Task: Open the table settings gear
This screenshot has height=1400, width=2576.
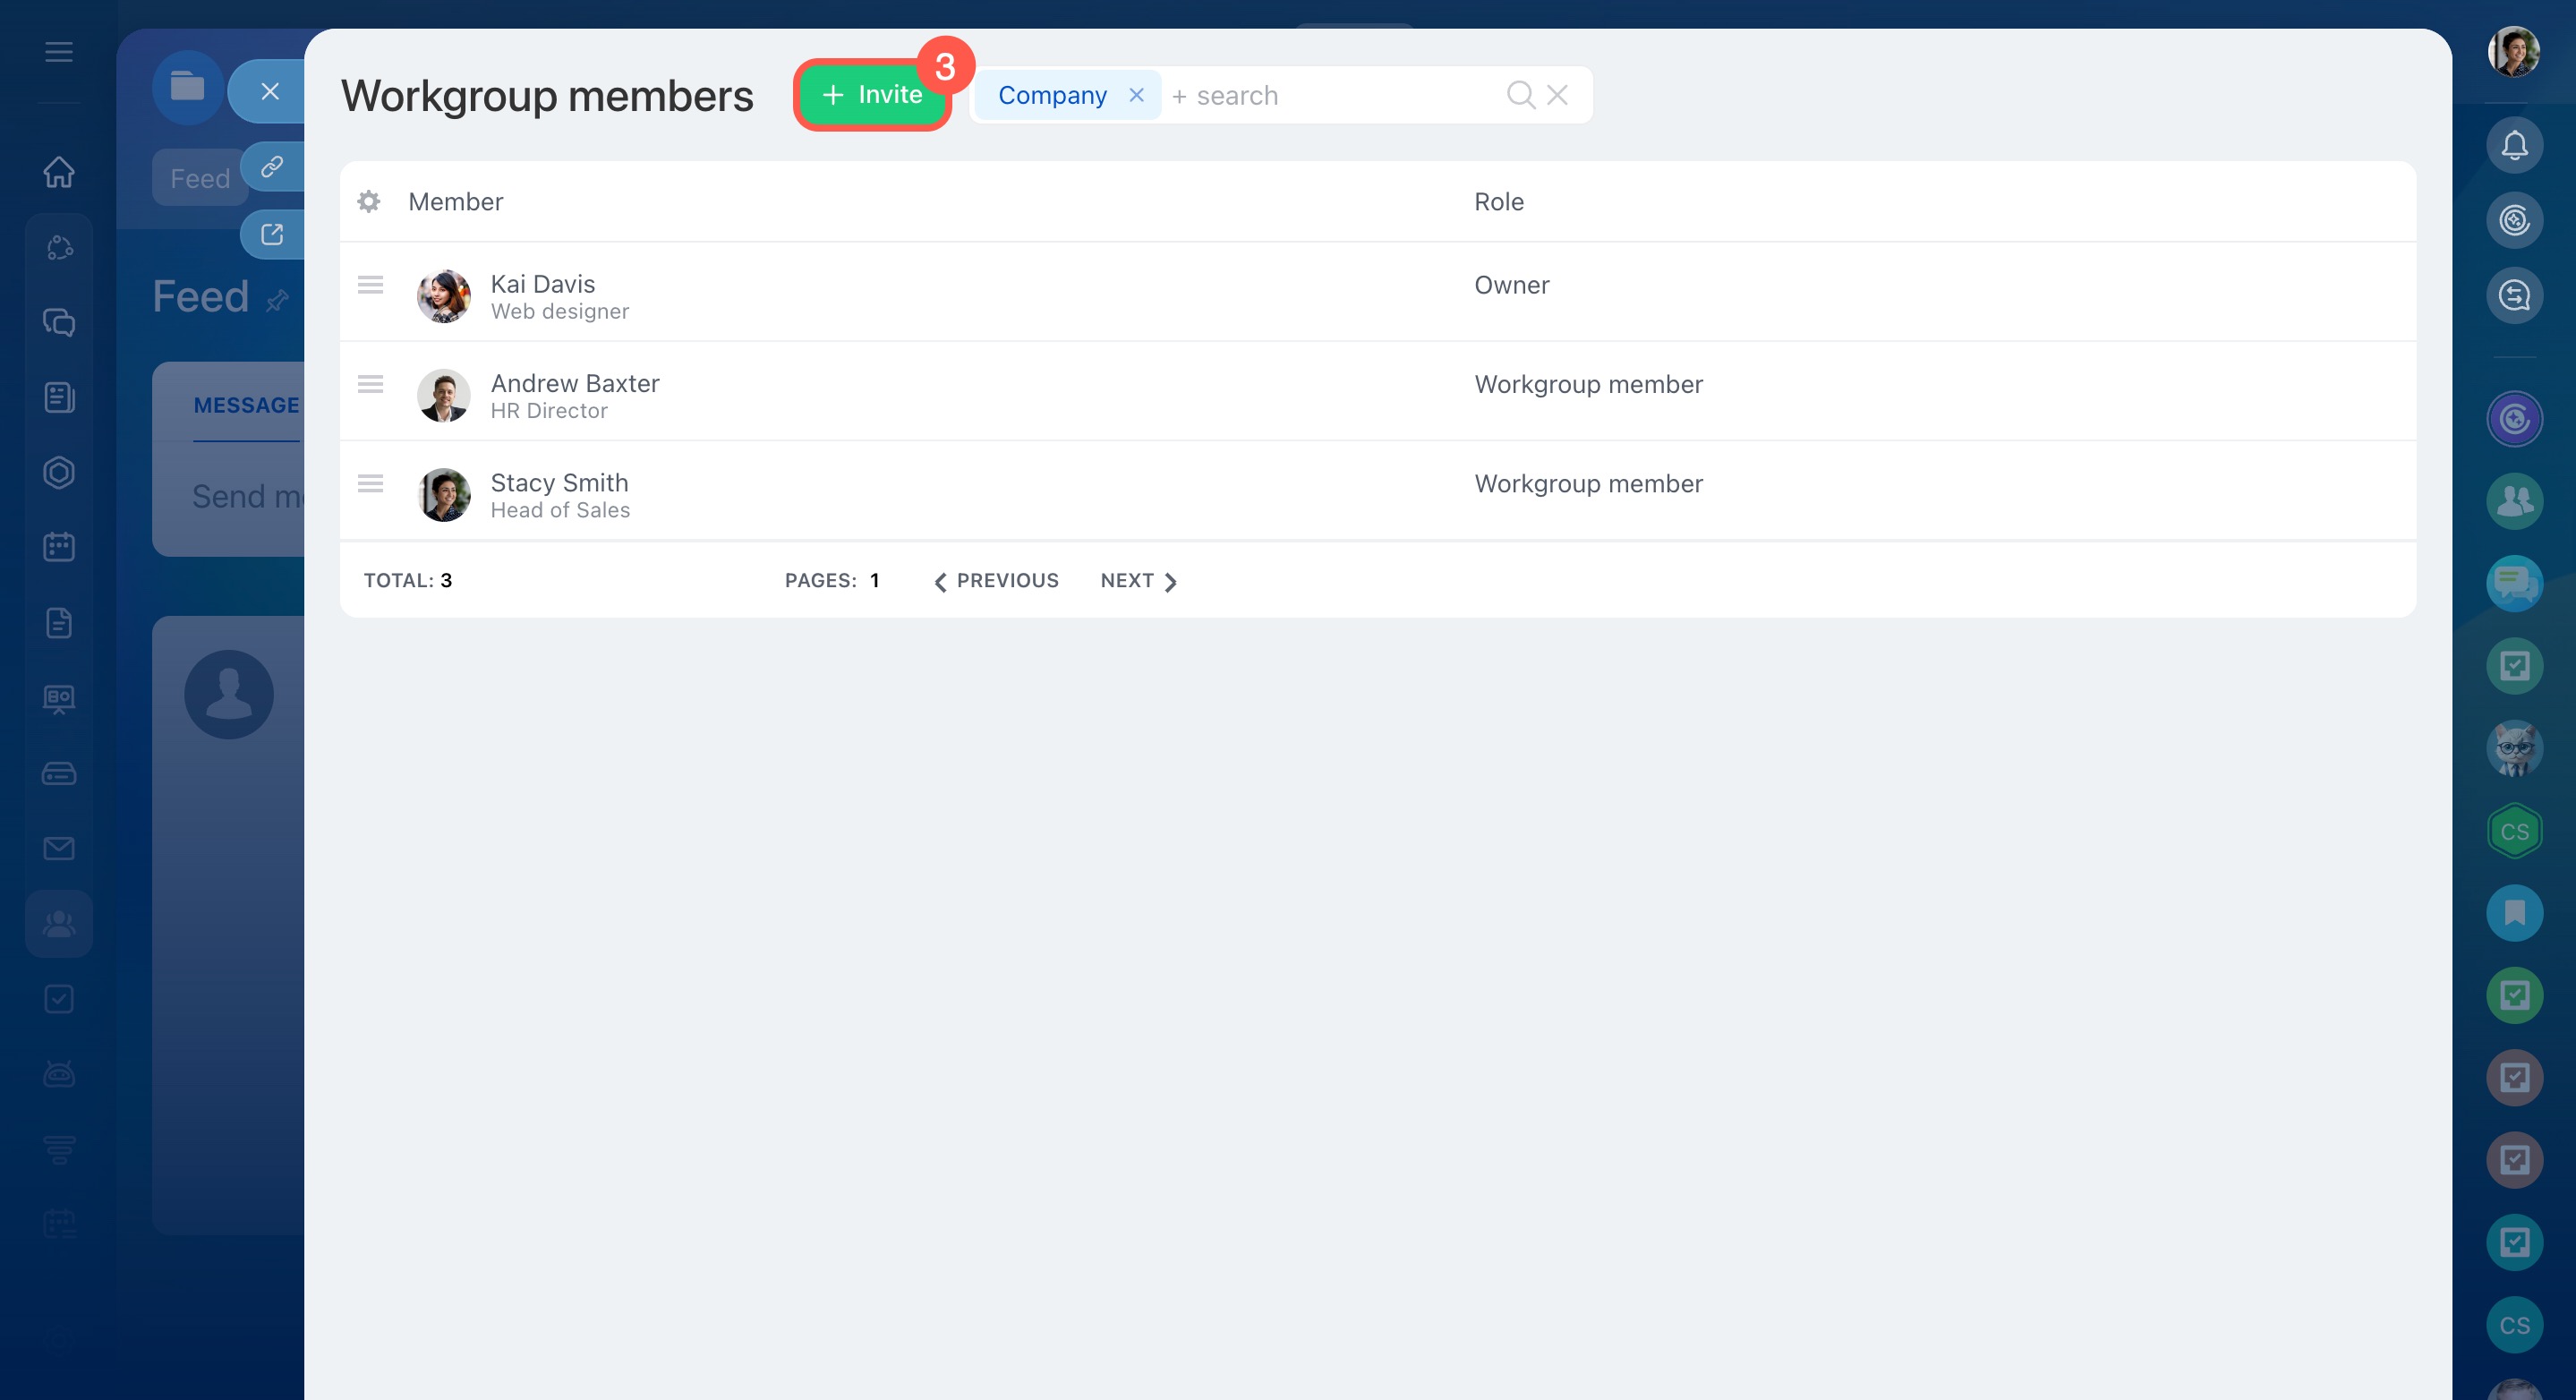Action: (369, 202)
